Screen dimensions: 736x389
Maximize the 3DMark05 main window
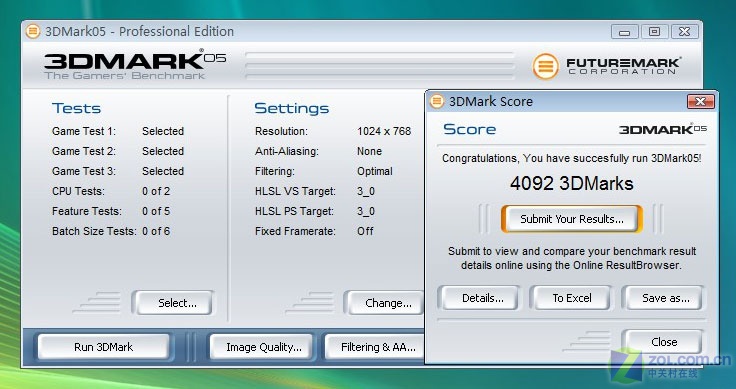(654, 32)
